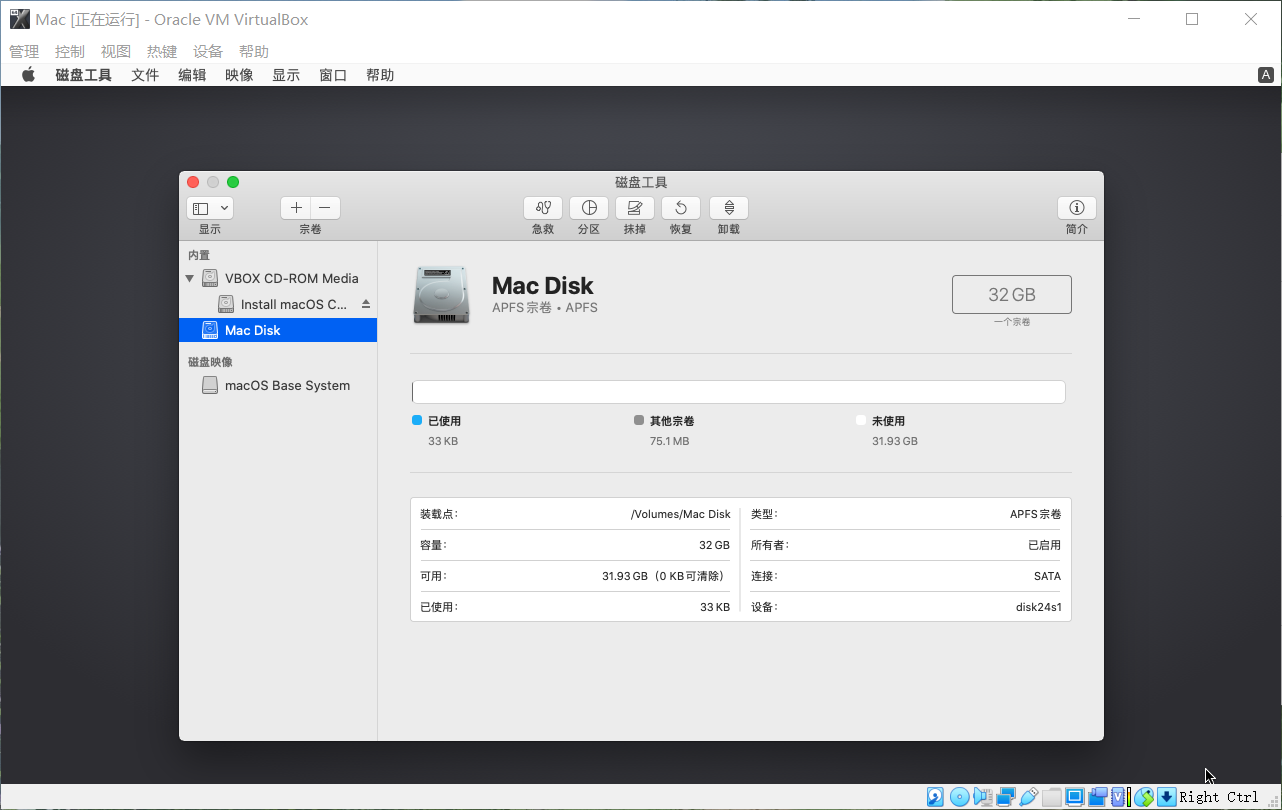Open VirtualBox 管理 menu
The height and width of the screenshot is (810, 1282).
[24, 51]
